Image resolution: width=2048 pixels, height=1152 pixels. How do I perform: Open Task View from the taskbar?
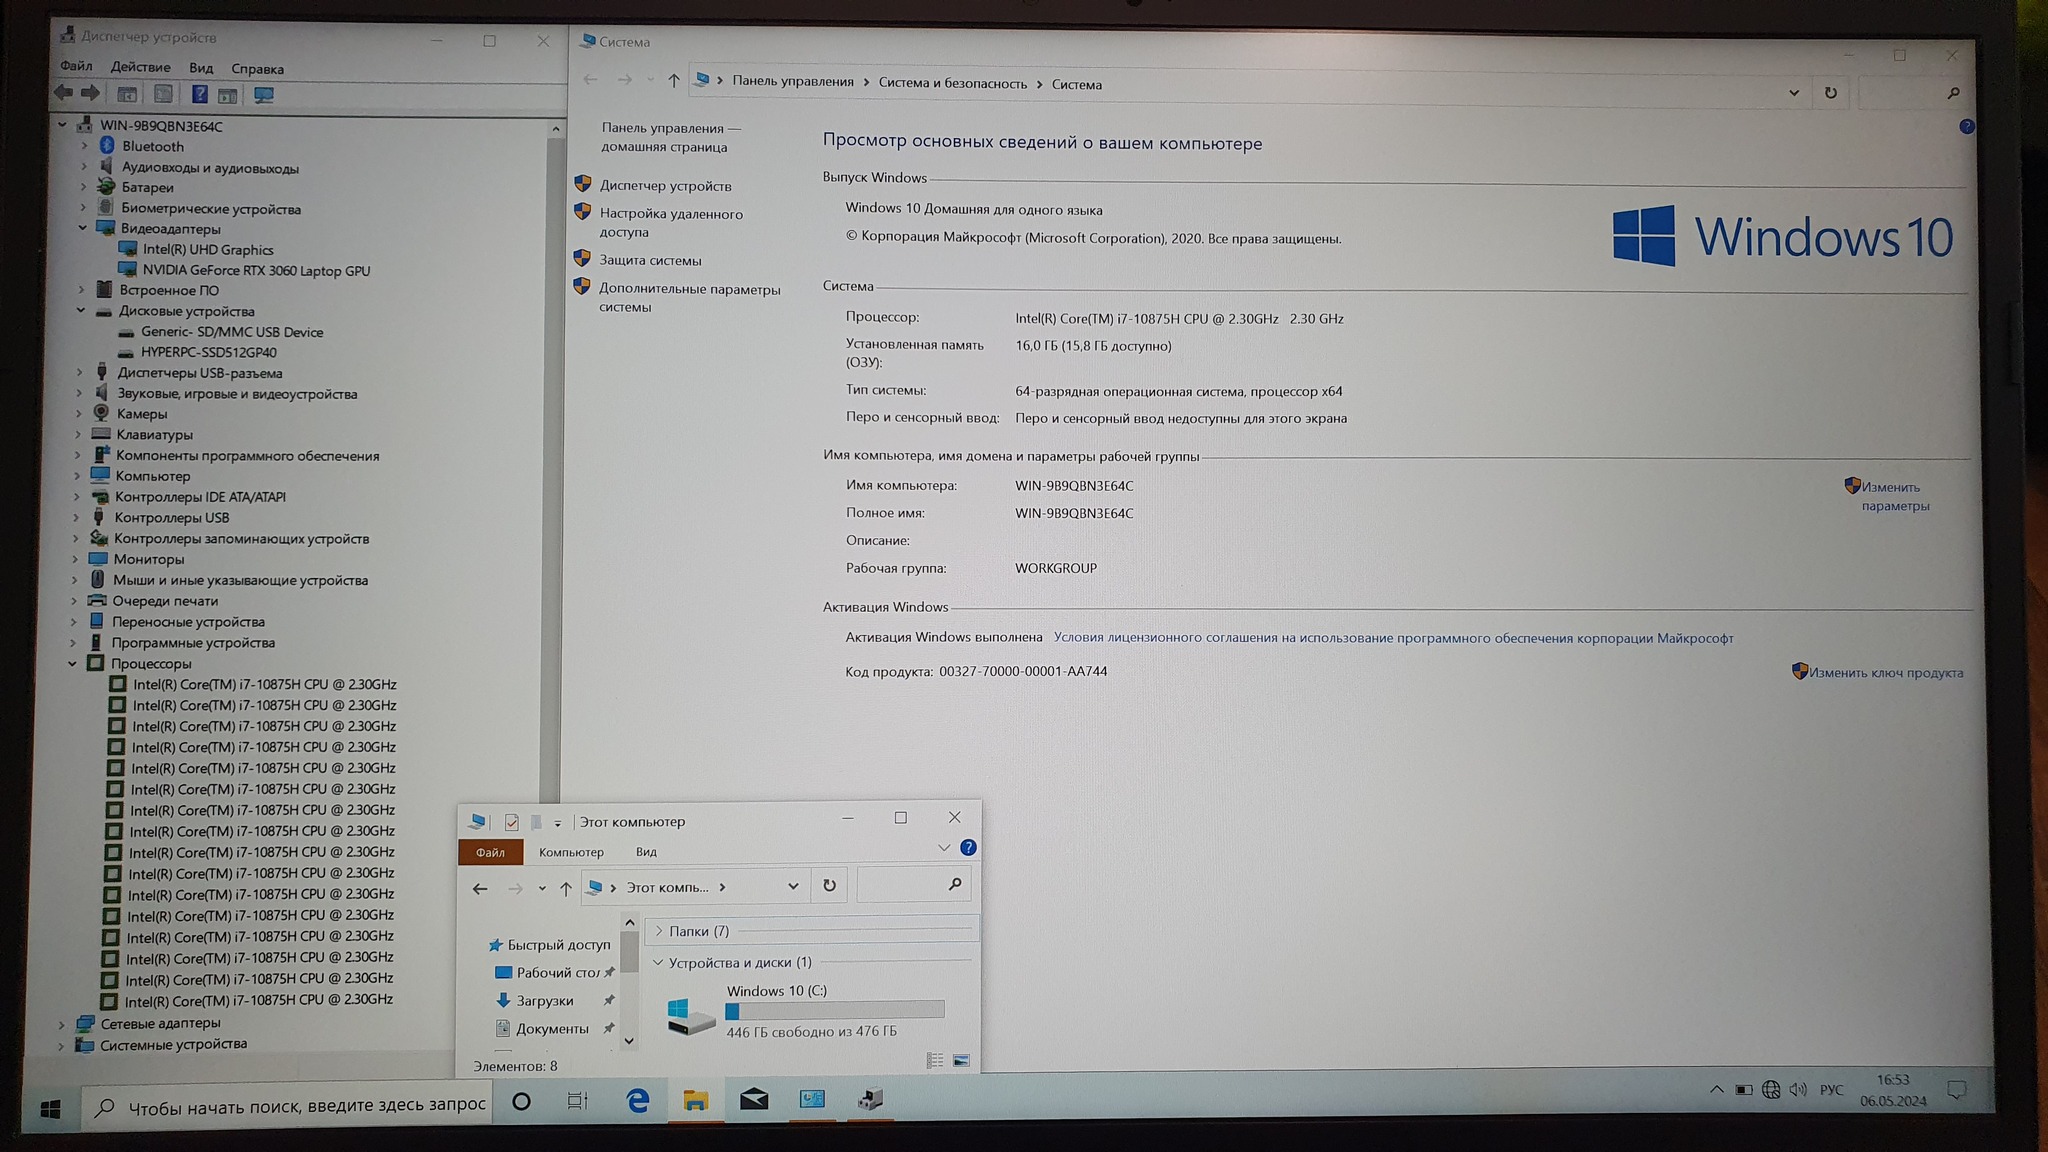(x=577, y=1101)
